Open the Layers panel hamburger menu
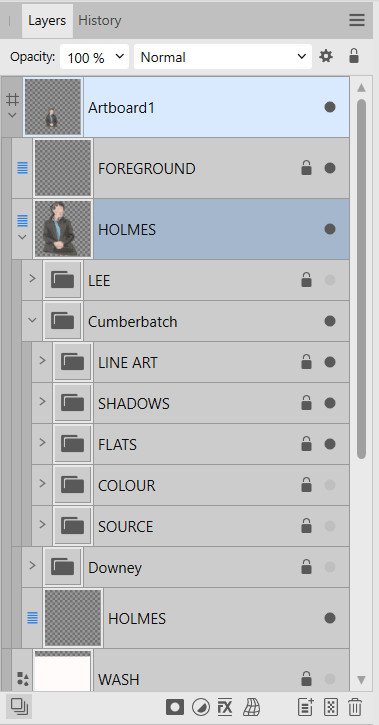 (356, 20)
